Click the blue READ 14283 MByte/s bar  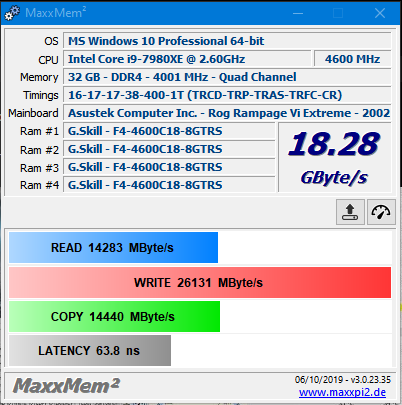tap(113, 248)
